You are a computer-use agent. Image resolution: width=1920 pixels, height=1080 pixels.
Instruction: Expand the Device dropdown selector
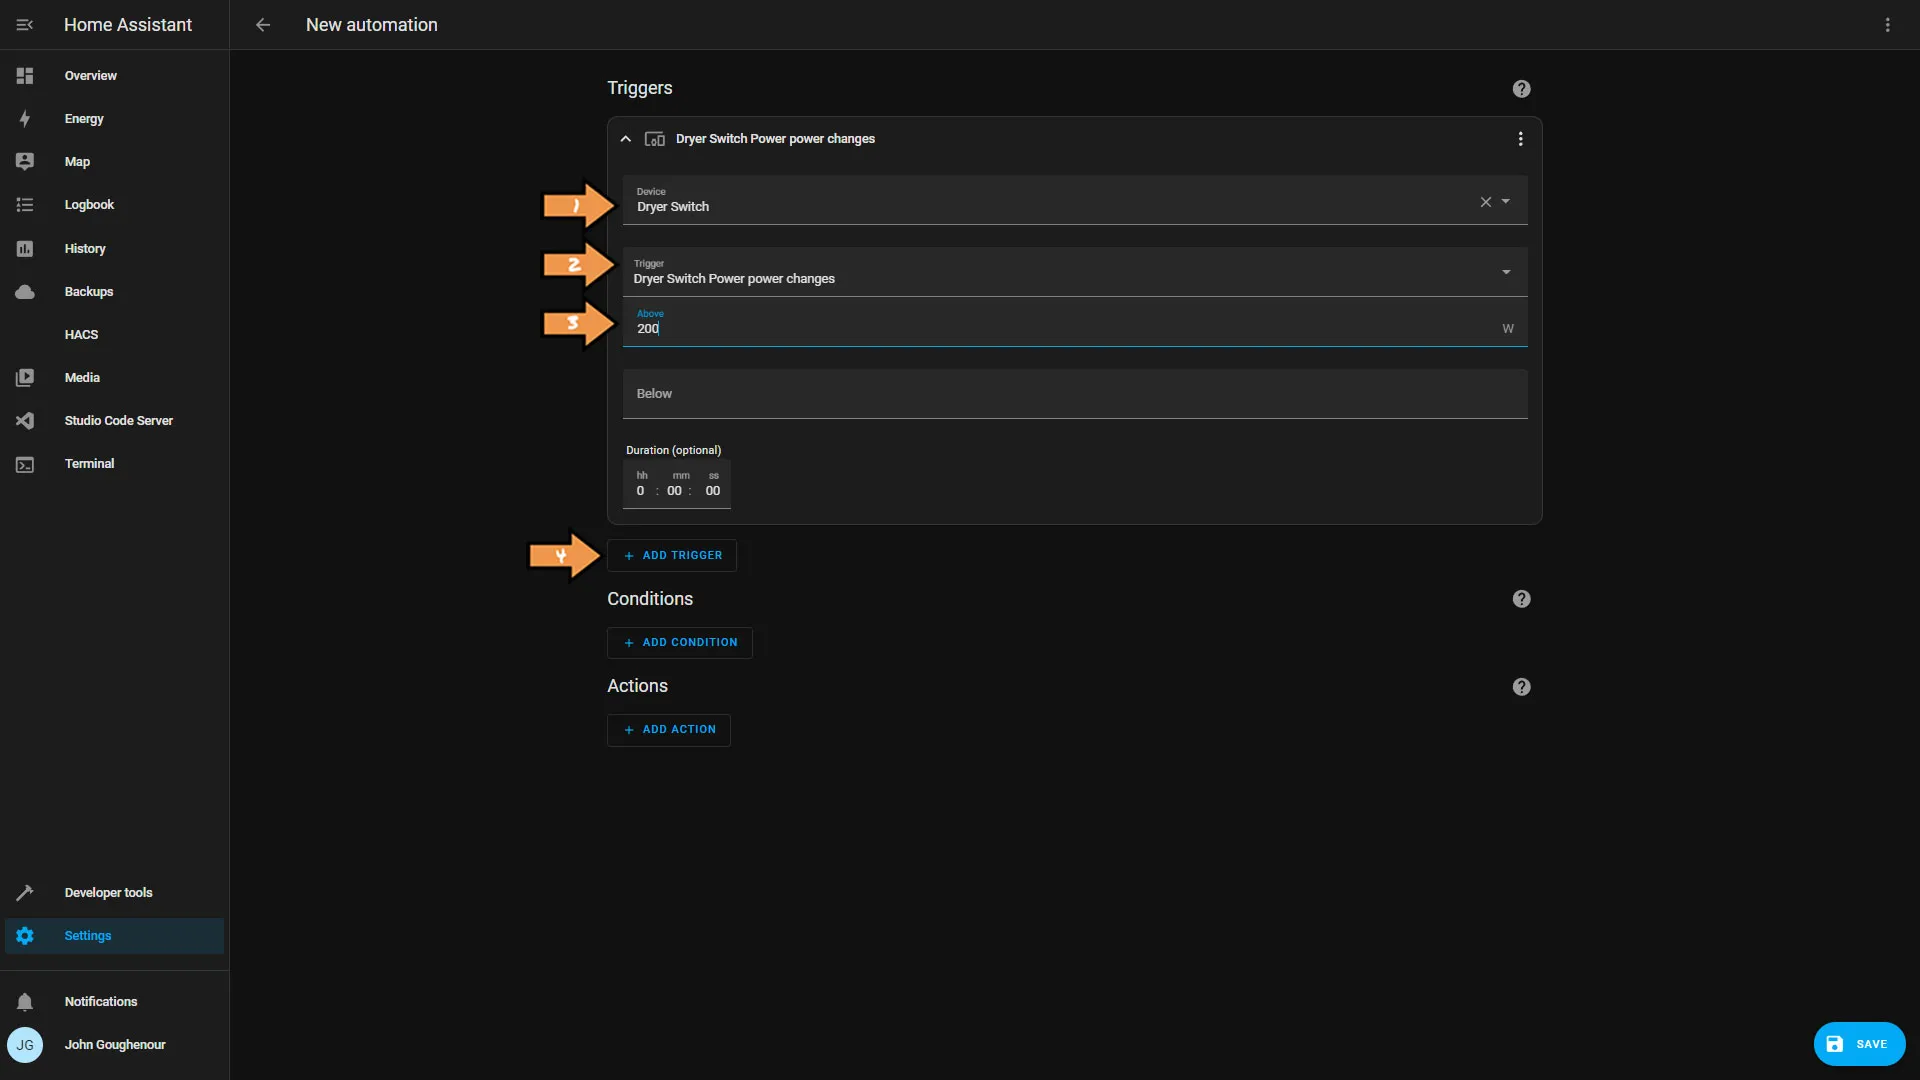click(1505, 204)
